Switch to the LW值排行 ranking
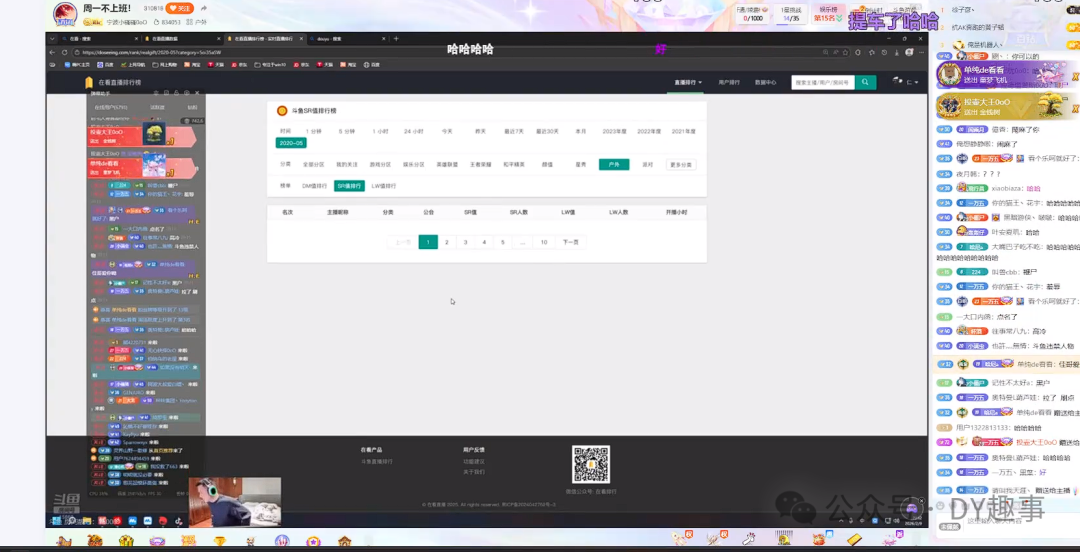The height and width of the screenshot is (552, 1080). point(384,186)
